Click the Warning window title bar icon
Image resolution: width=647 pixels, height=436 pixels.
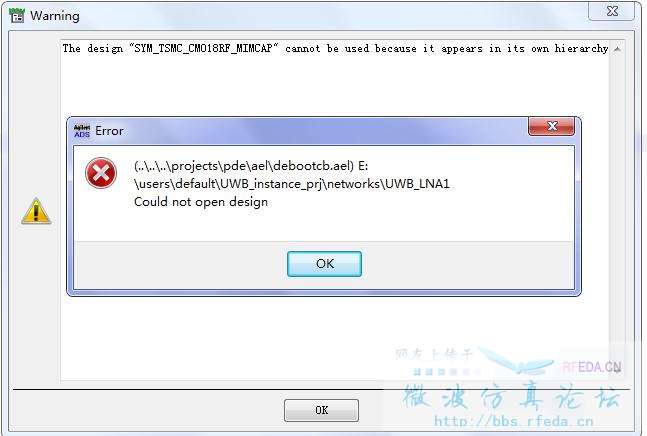pos(17,16)
